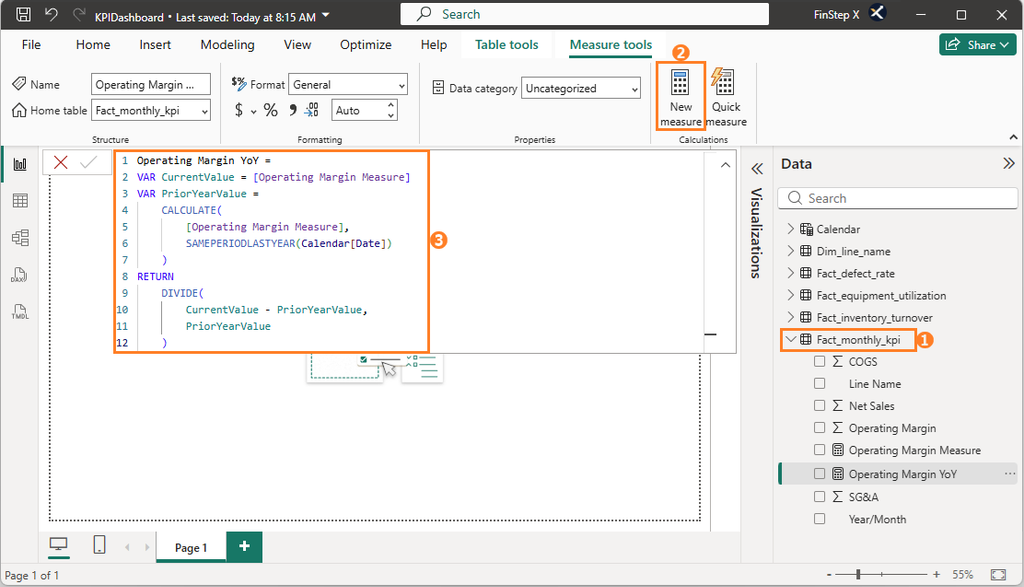
Task: Click the Redo arrow icon
Action: (79, 14)
